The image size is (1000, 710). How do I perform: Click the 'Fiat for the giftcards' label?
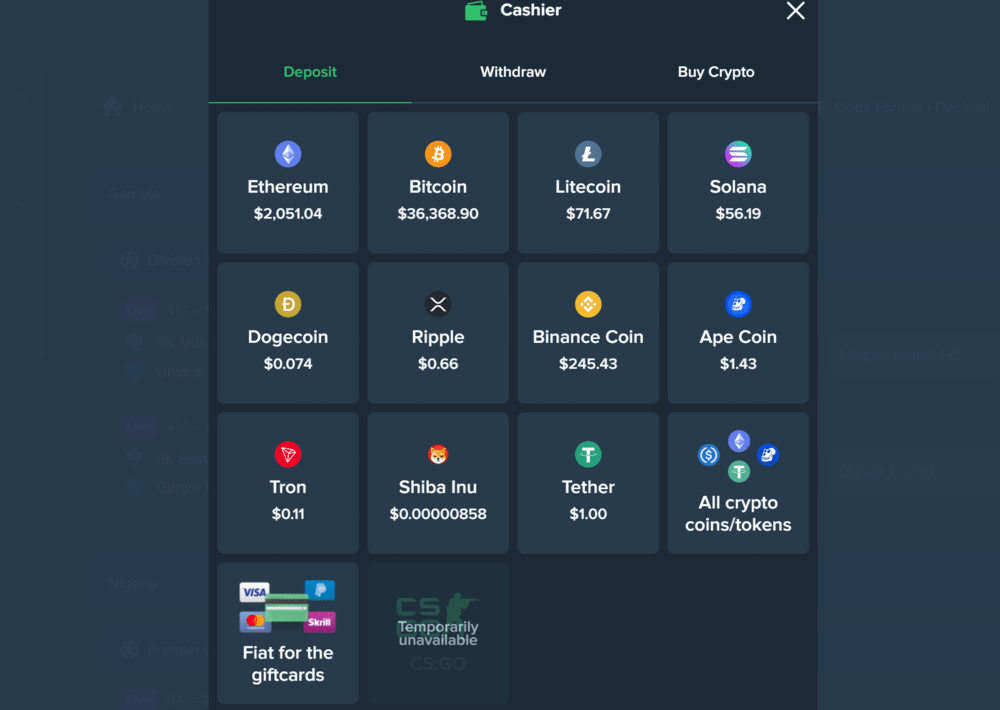[x=288, y=664]
